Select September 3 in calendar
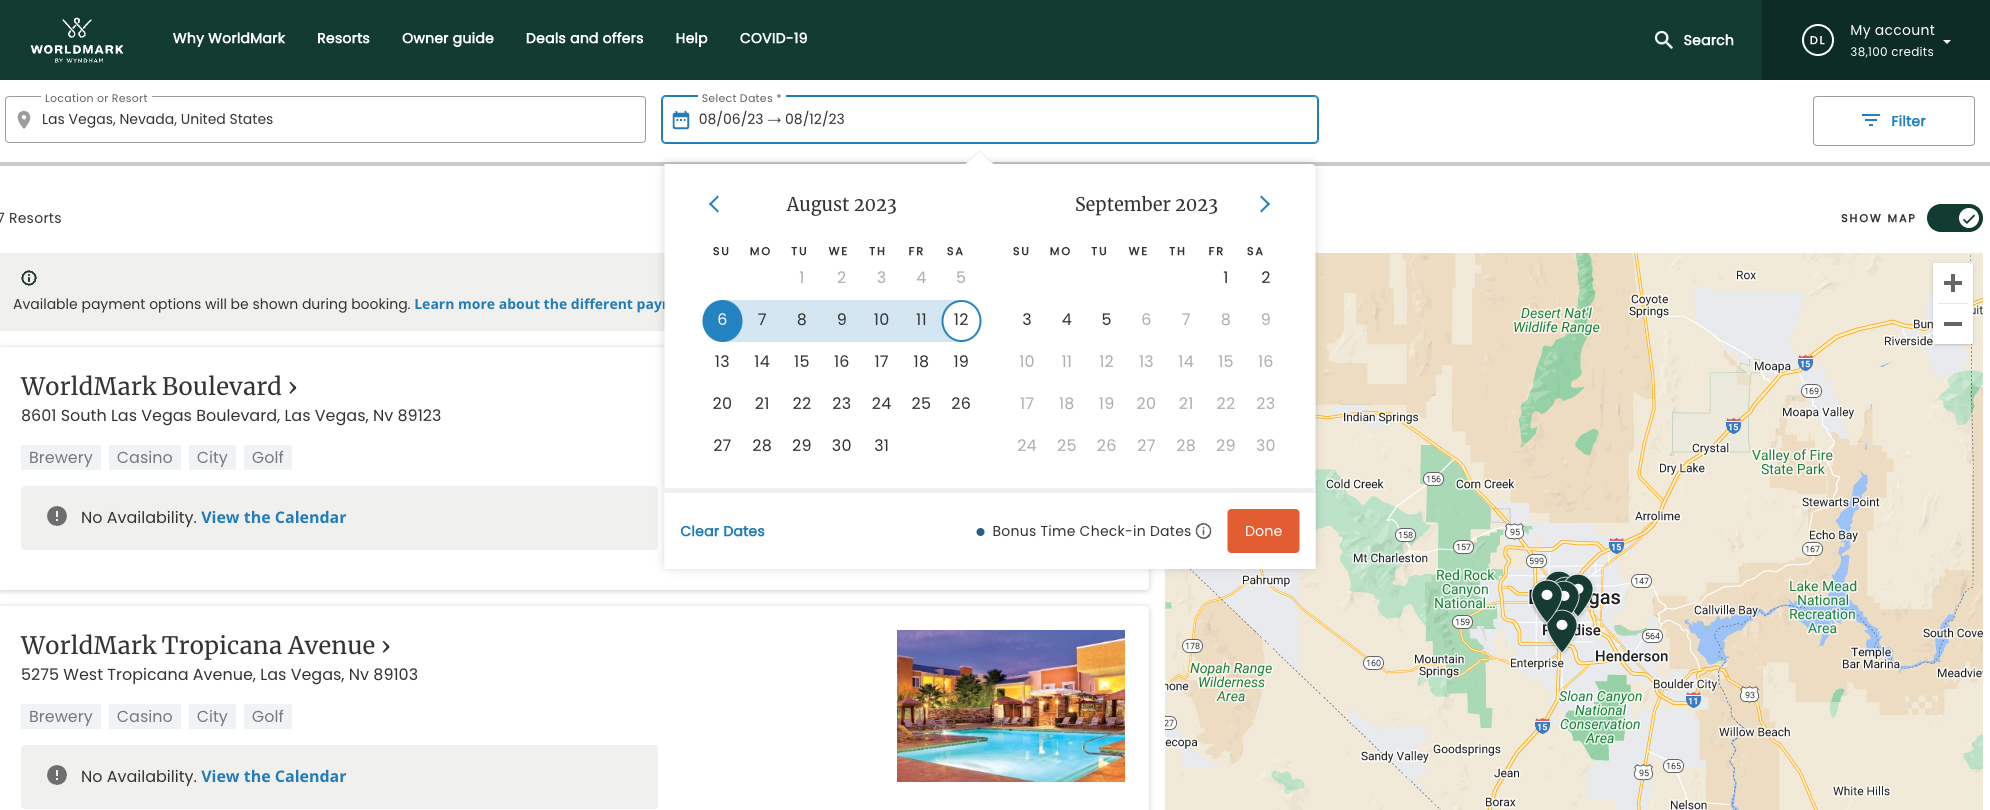Viewport: 1990px width, 810px height. tap(1027, 320)
